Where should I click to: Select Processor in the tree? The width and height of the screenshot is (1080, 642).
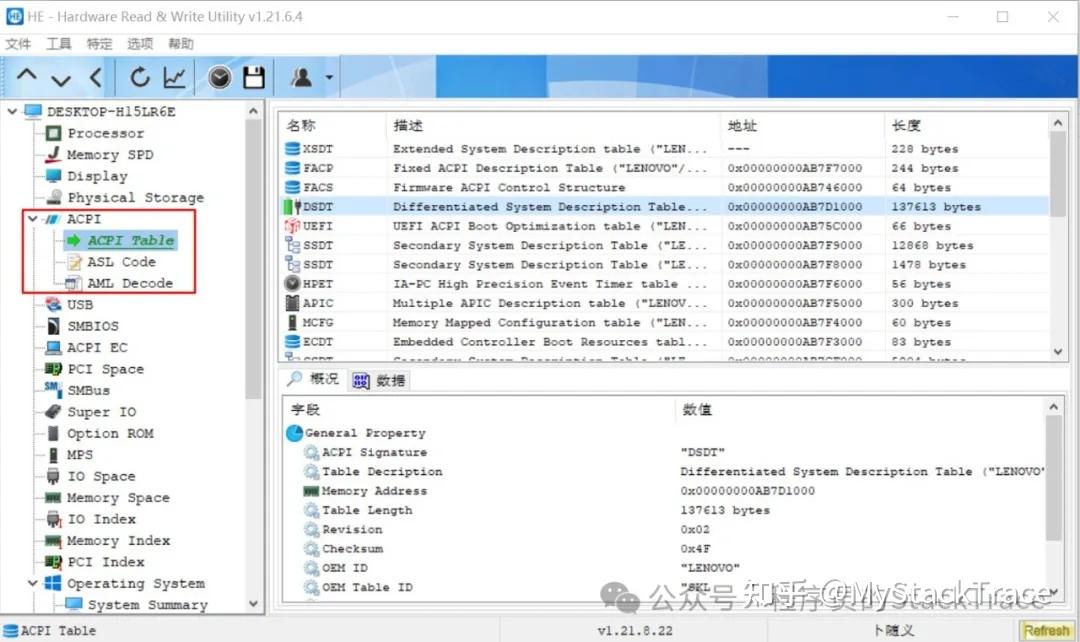(105, 133)
